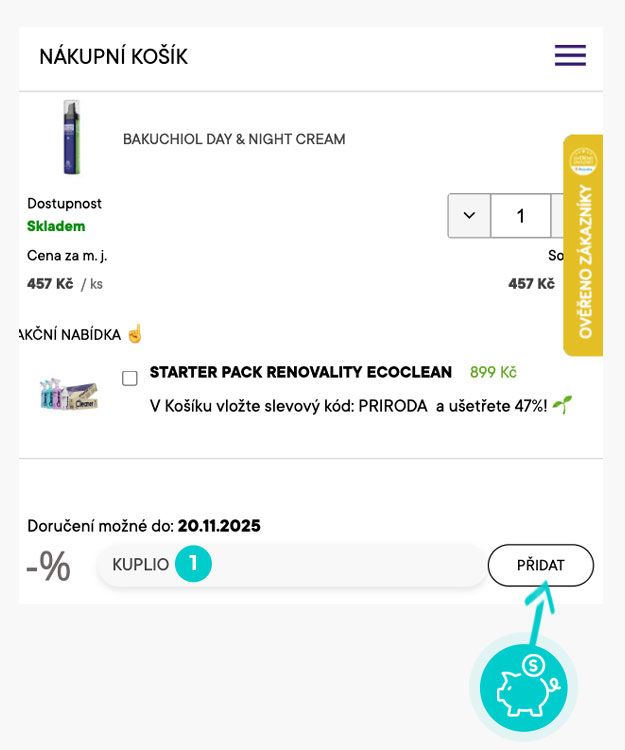Viewport: 625px width, 750px height.
Task: Open the hamburger menu
Action: tap(570, 56)
